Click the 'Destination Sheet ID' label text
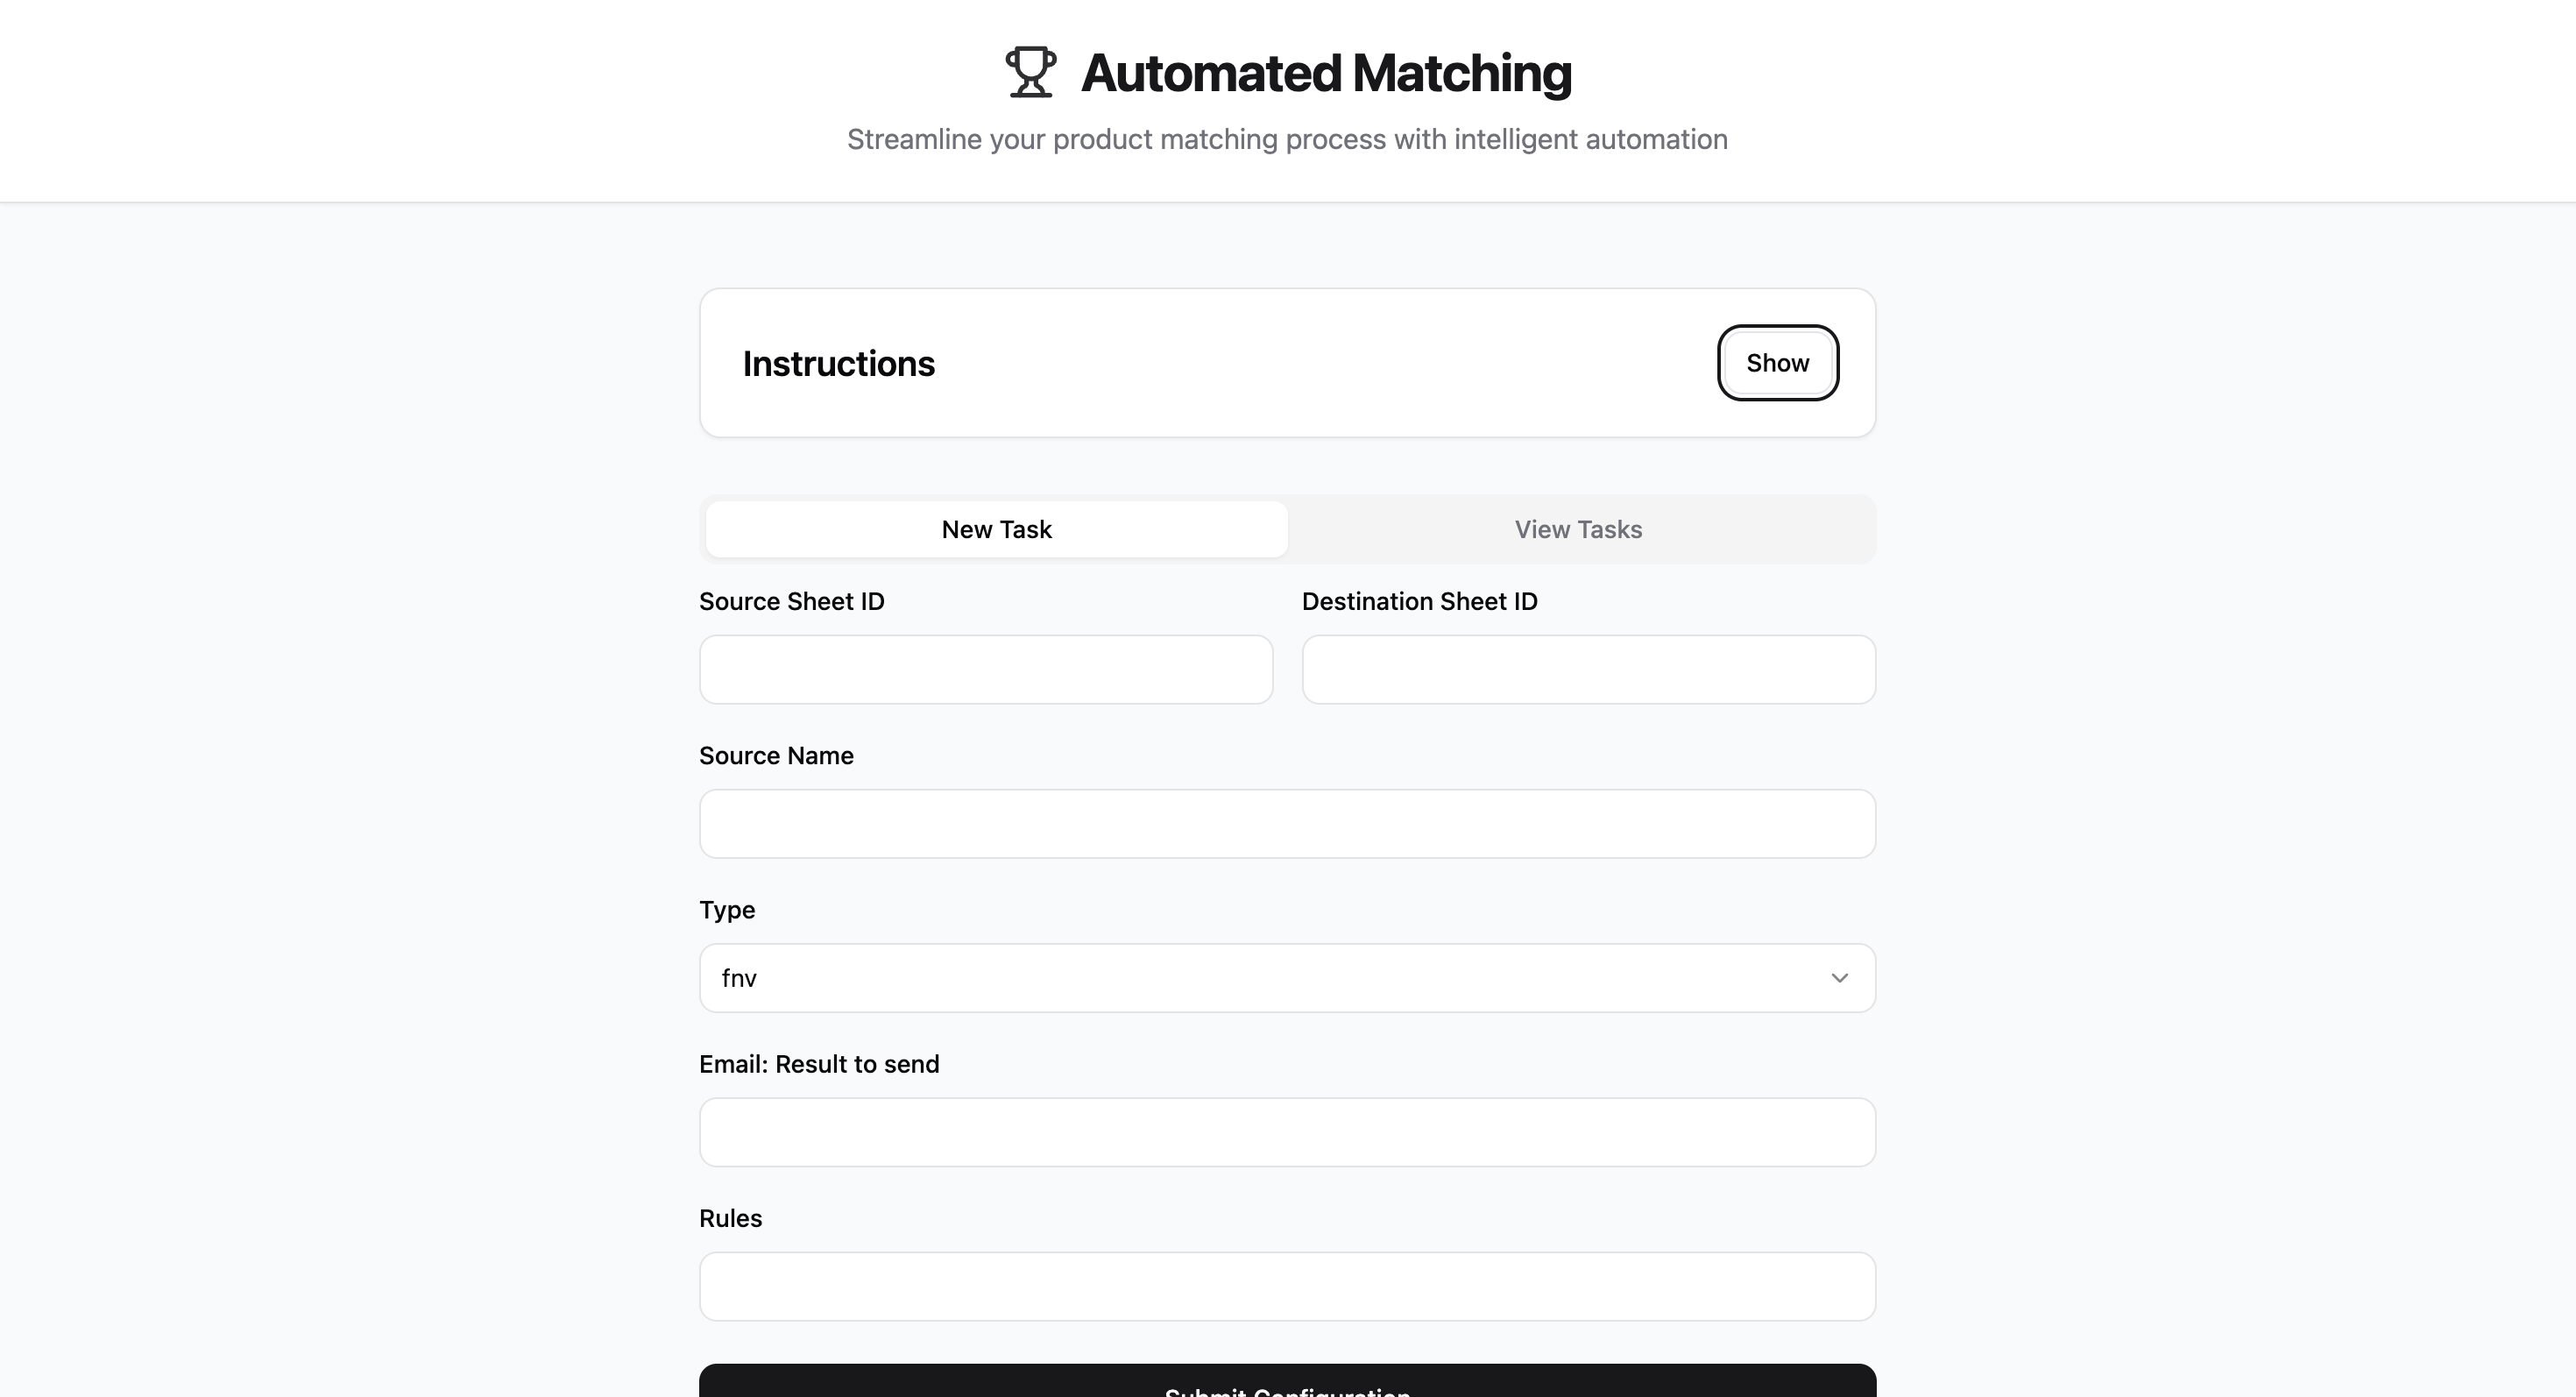This screenshot has width=2576, height=1397. [1419, 601]
